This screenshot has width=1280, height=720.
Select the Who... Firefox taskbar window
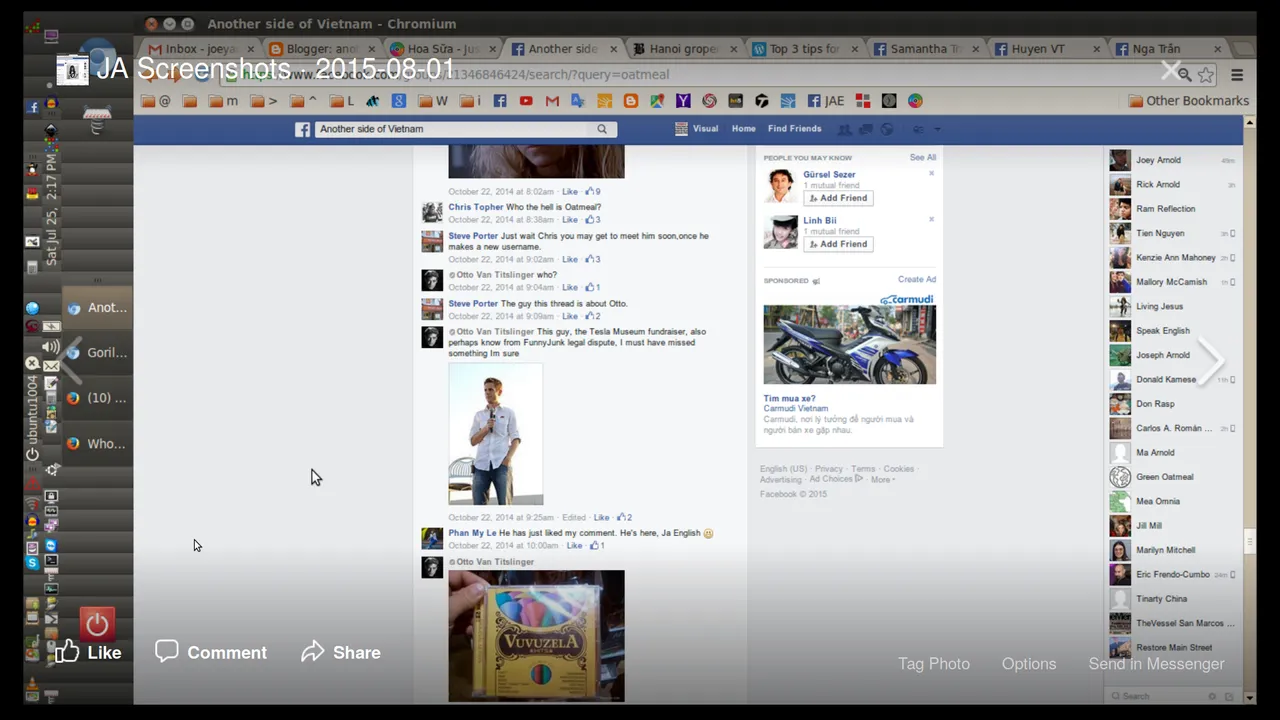(97, 443)
